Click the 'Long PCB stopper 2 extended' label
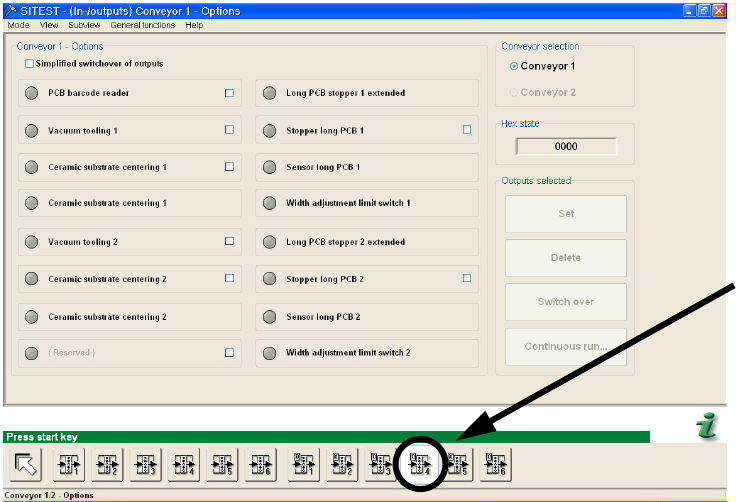 (345, 242)
